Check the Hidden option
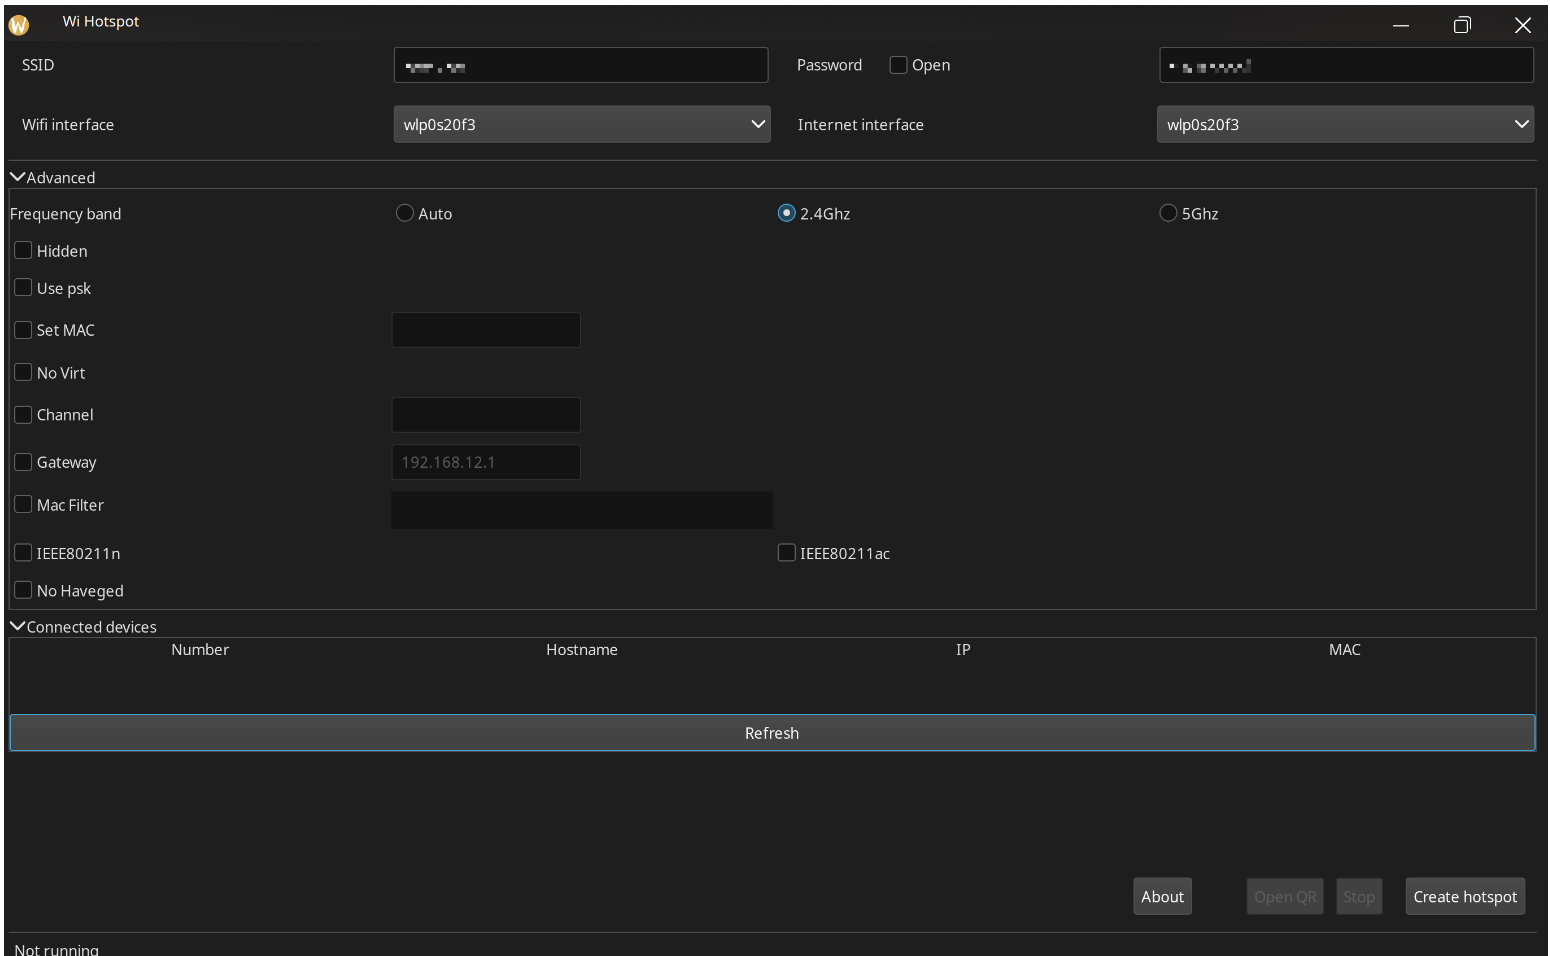 click(x=24, y=251)
